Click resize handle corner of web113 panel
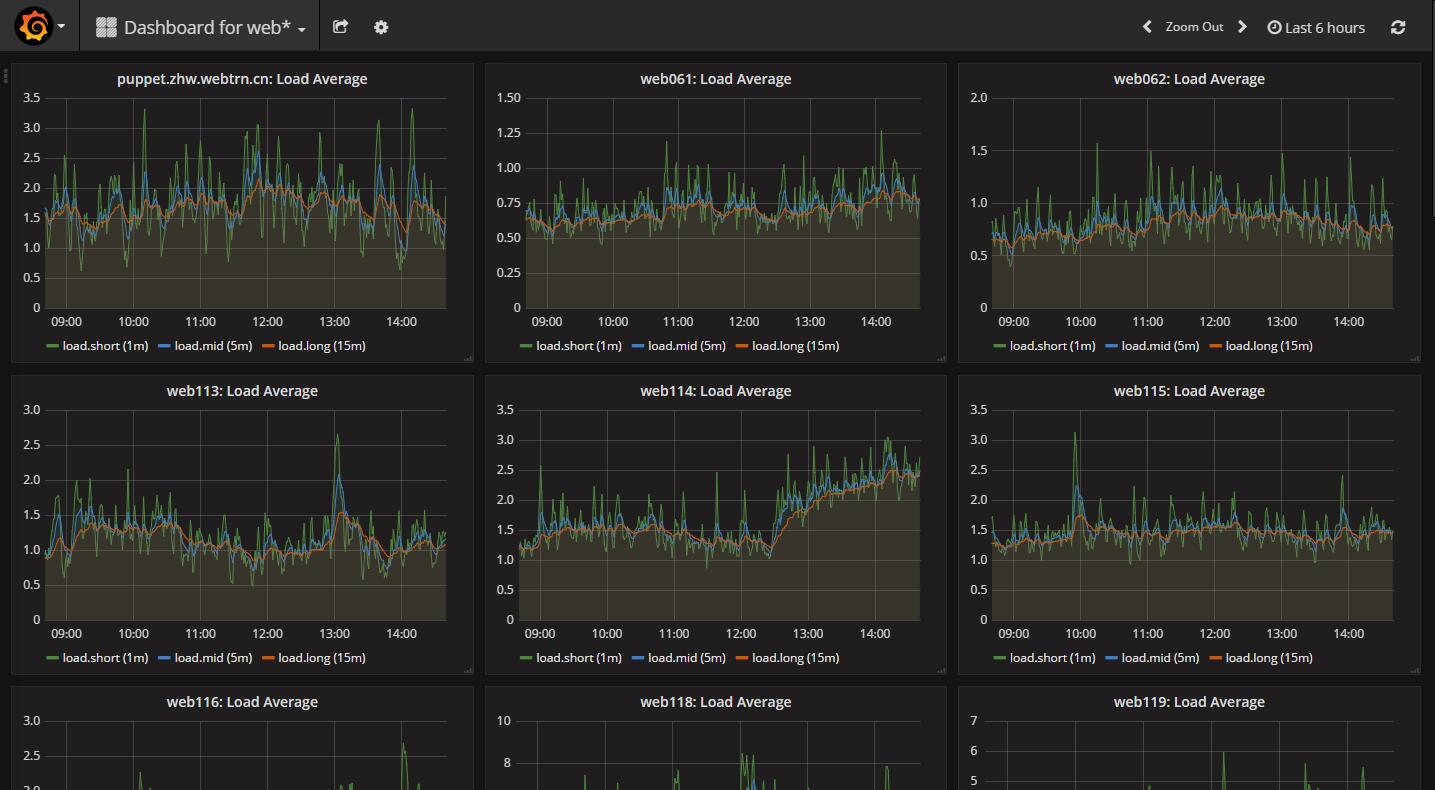 pyautogui.click(x=467, y=669)
